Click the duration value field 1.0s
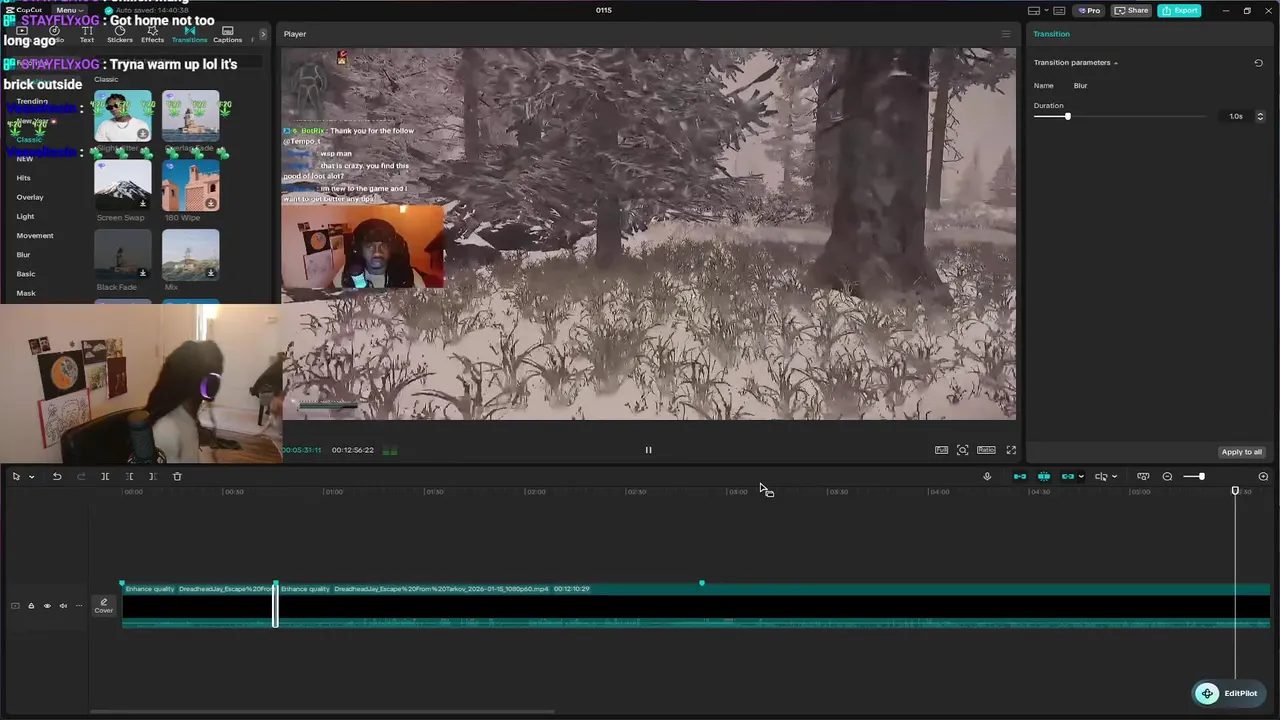This screenshot has height=720, width=1280. pyautogui.click(x=1236, y=117)
